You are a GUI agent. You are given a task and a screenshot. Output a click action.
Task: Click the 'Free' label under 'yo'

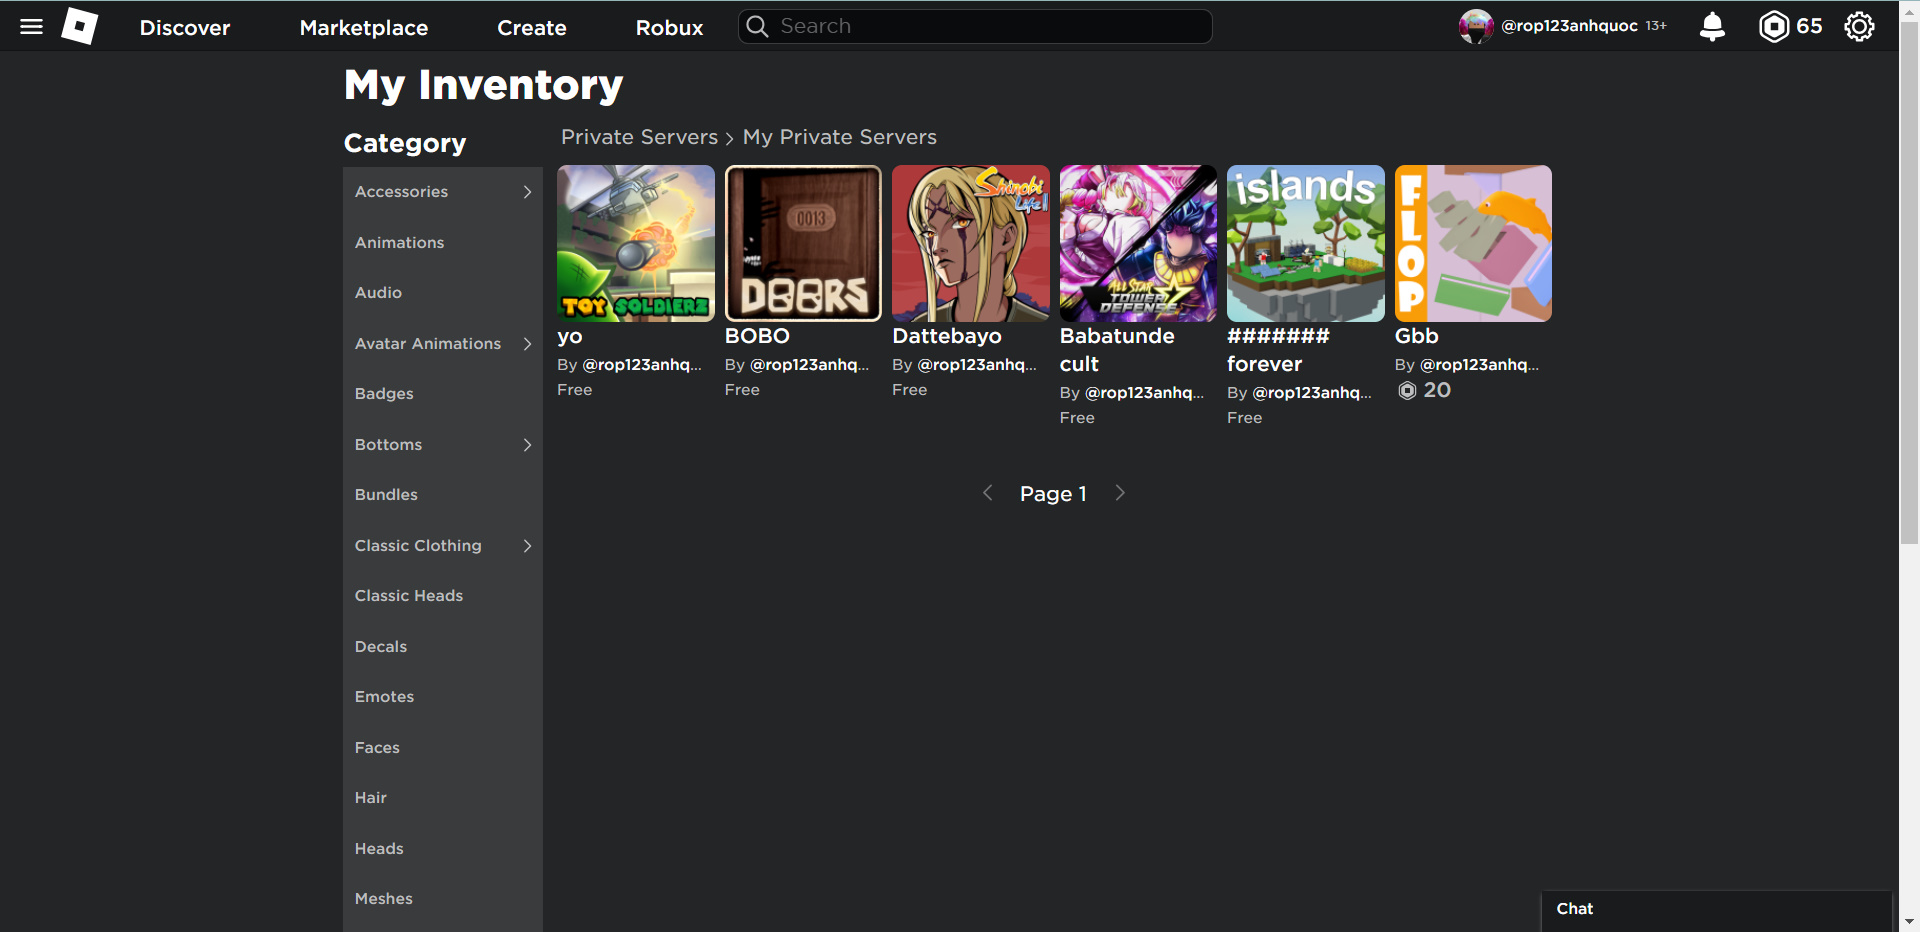[x=575, y=390]
